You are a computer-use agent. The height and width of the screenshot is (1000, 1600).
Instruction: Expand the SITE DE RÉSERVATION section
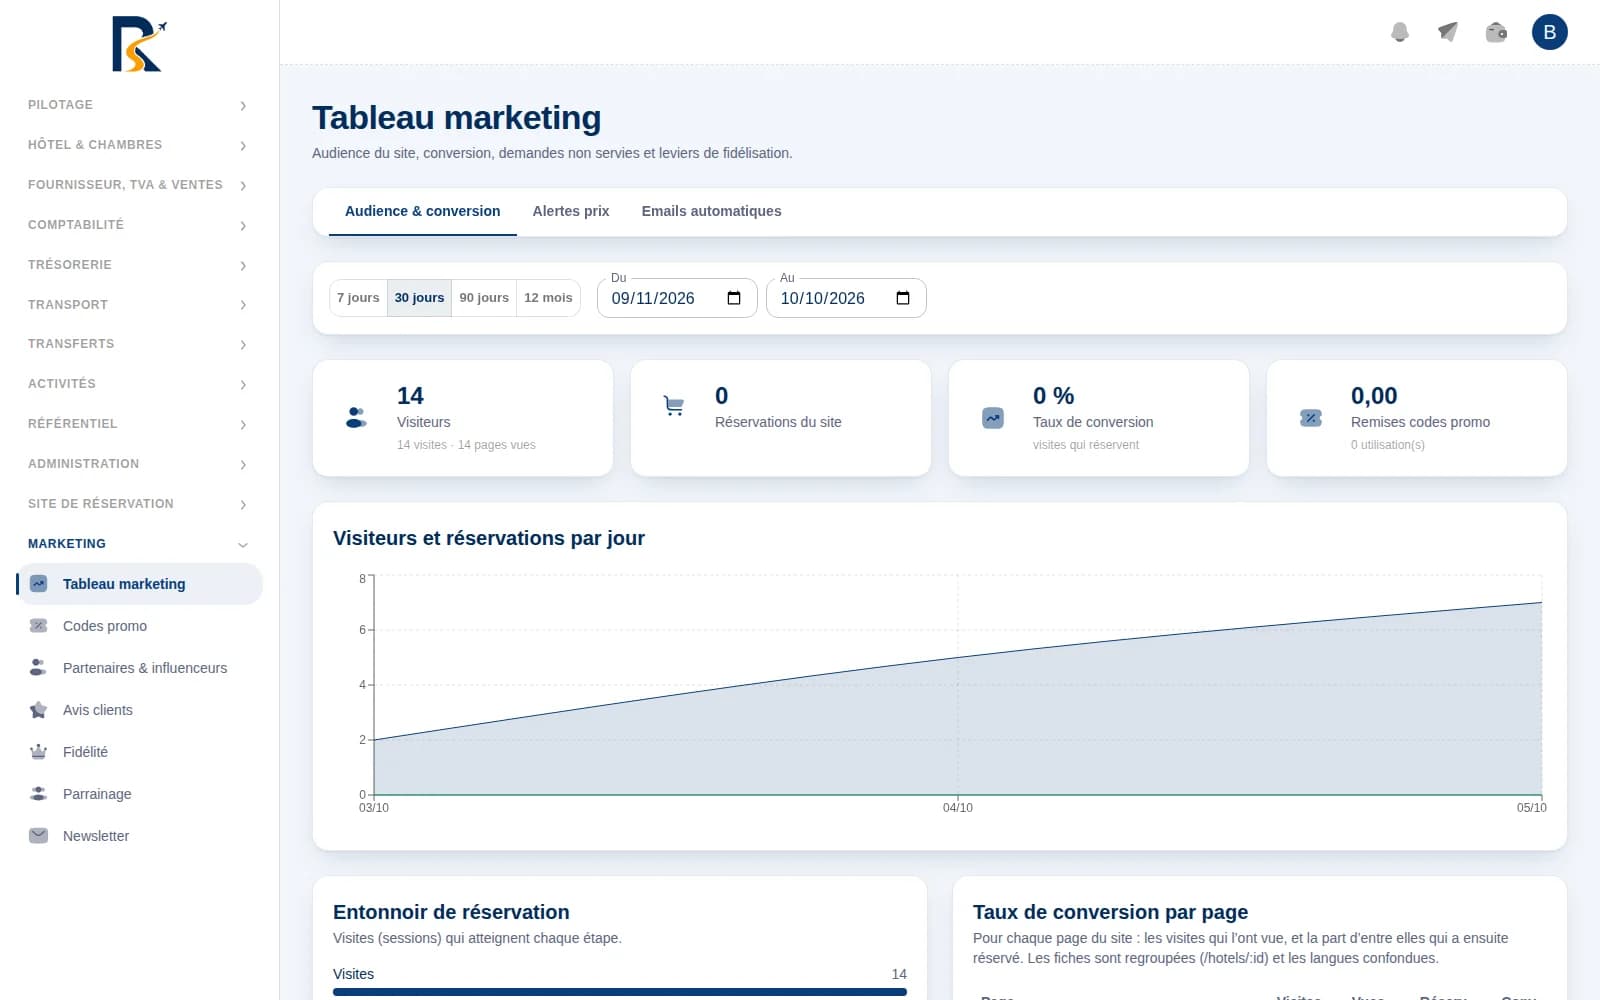click(138, 504)
